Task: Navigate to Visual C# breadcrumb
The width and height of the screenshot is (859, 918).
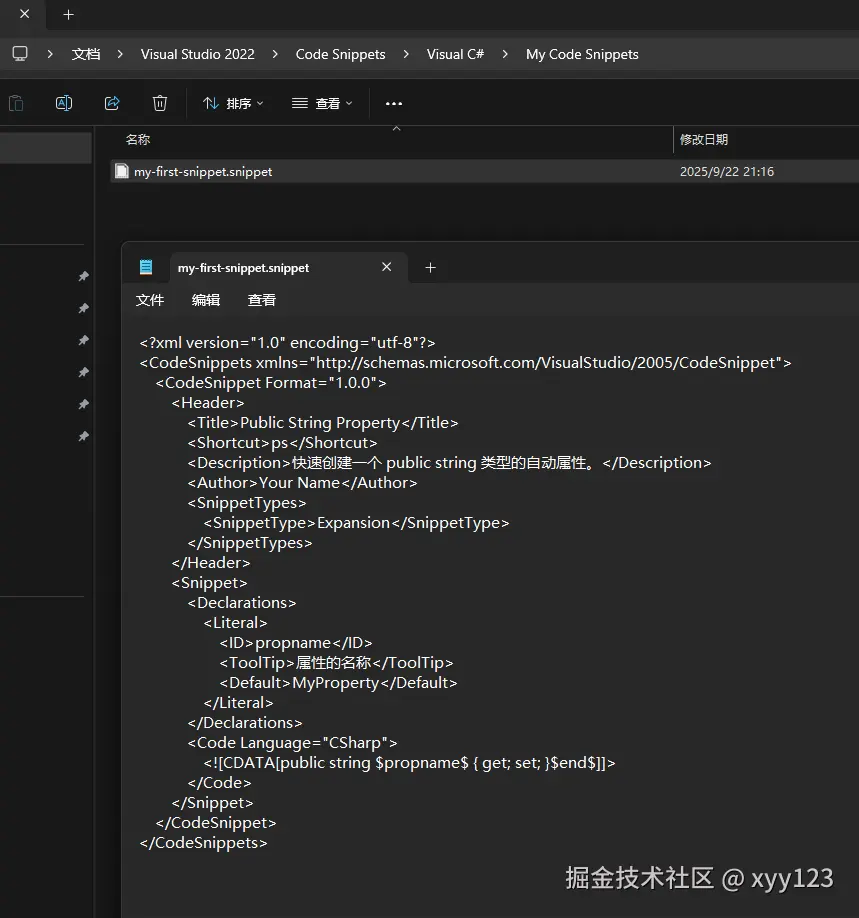Action: [455, 54]
